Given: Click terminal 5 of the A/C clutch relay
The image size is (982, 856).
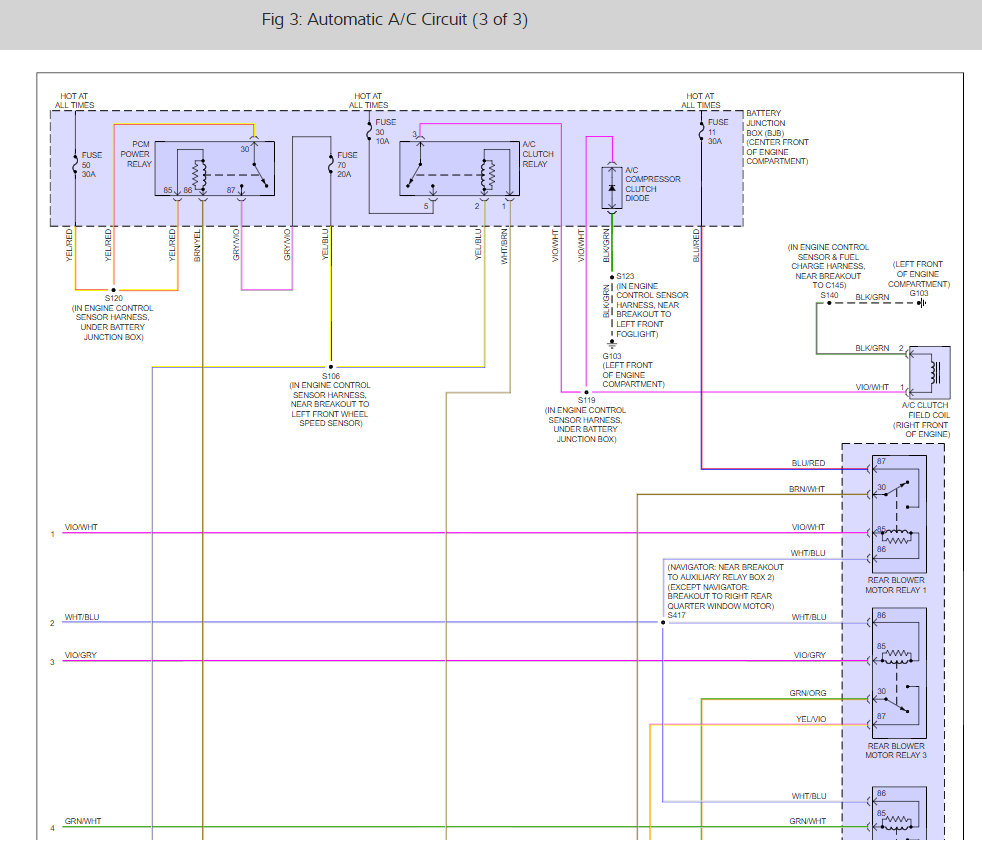Looking at the screenshot, I should point(426,206).
